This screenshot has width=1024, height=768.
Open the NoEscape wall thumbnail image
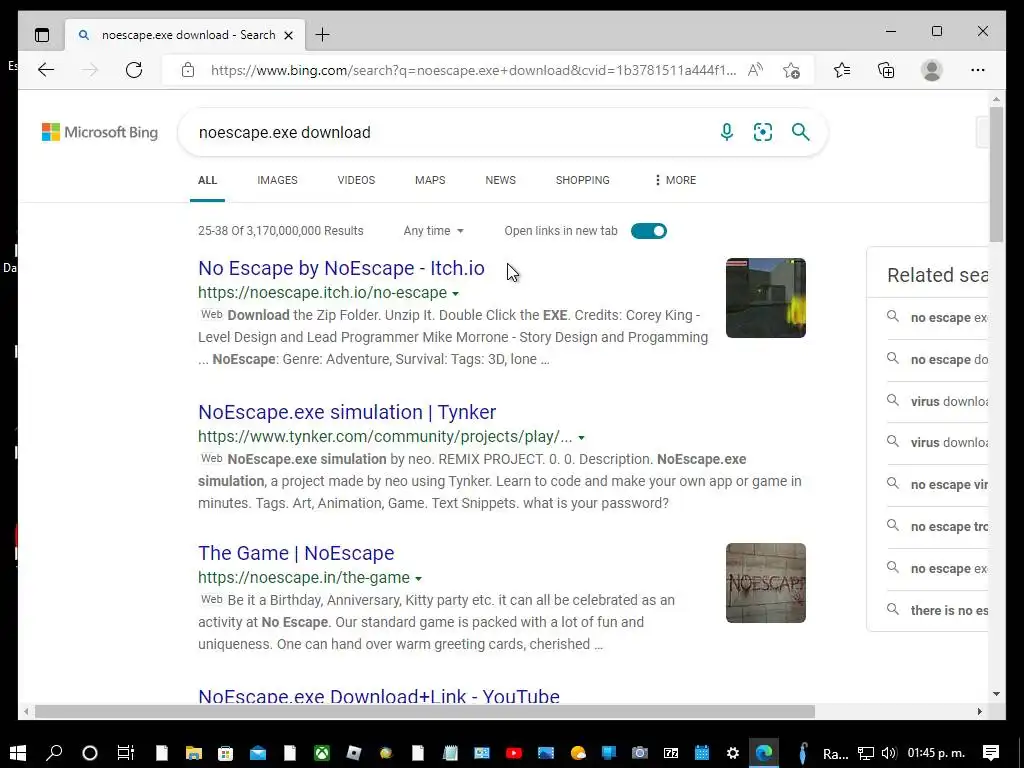765,583
